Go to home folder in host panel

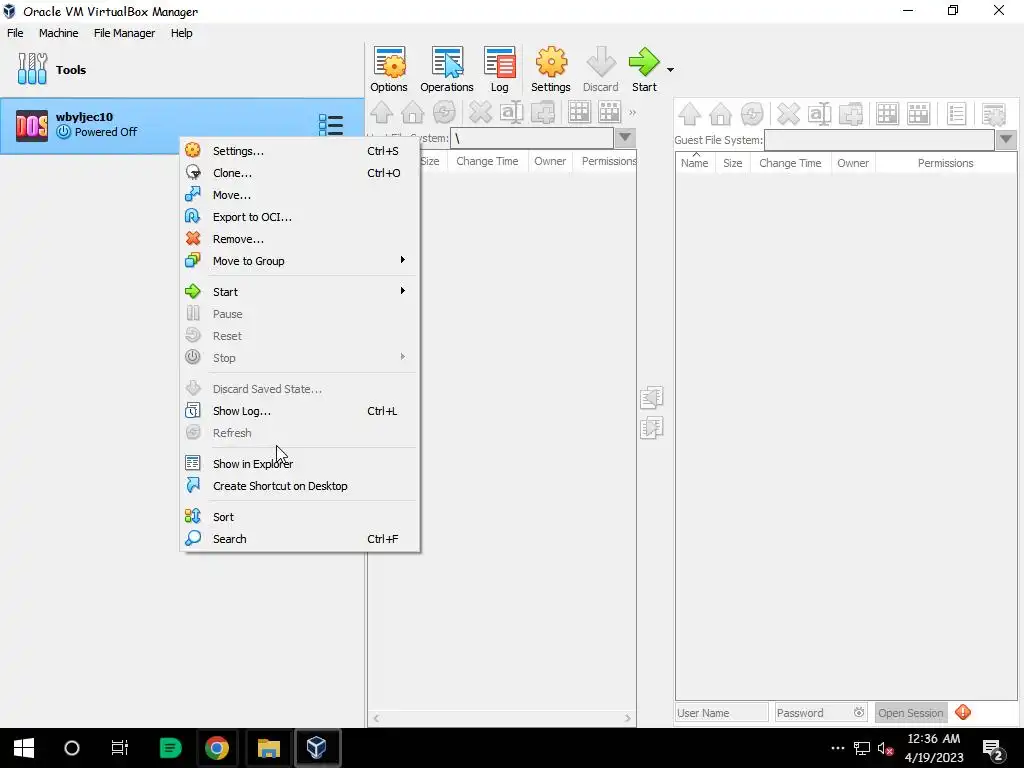pos(413,112)
